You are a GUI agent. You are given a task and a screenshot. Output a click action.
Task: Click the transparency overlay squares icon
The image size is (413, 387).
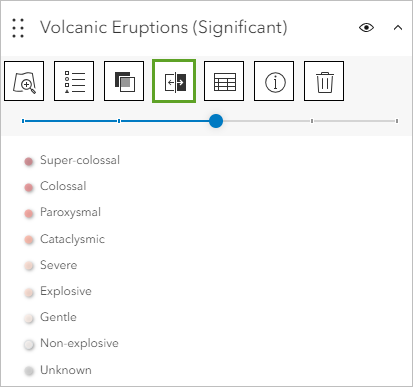(x=124, y=81)
